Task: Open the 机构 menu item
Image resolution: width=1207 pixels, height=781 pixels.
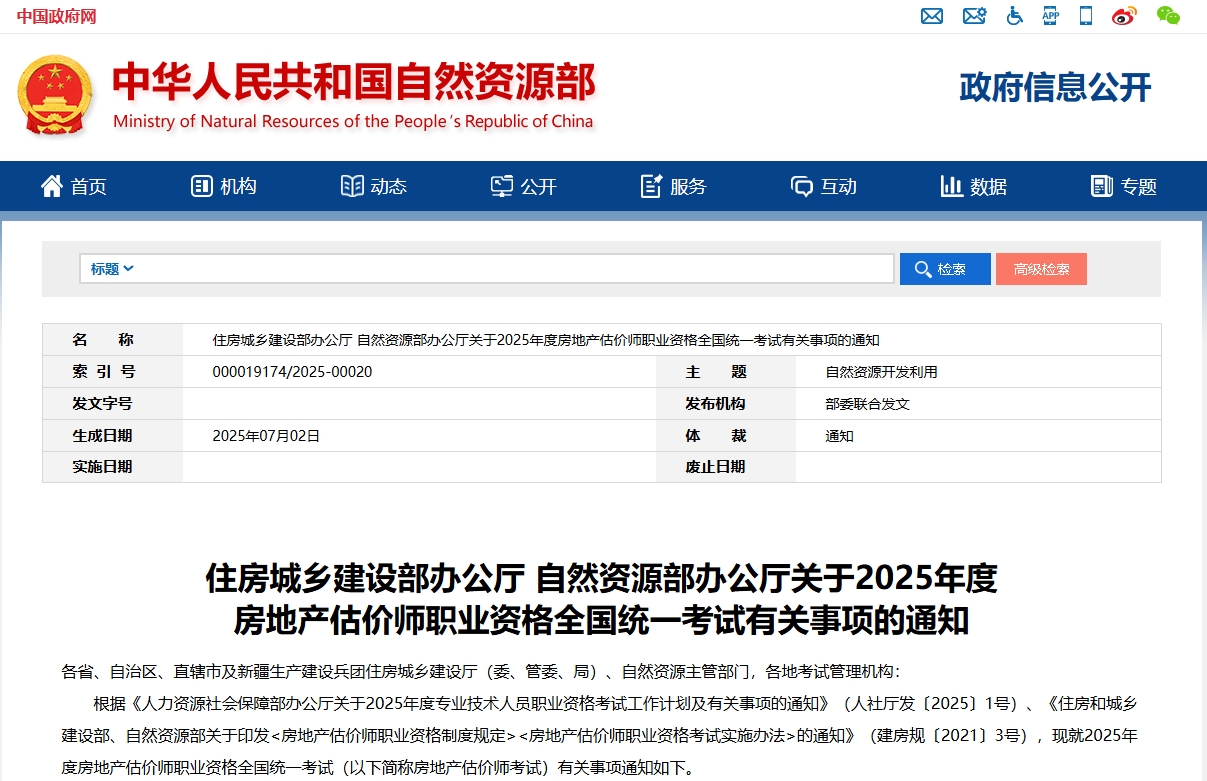Action: coord(224,186)
